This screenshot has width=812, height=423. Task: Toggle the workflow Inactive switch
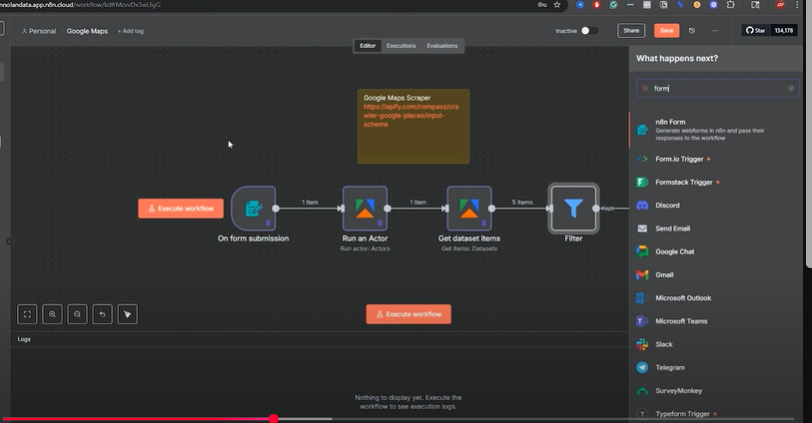[x=589, y=31]
